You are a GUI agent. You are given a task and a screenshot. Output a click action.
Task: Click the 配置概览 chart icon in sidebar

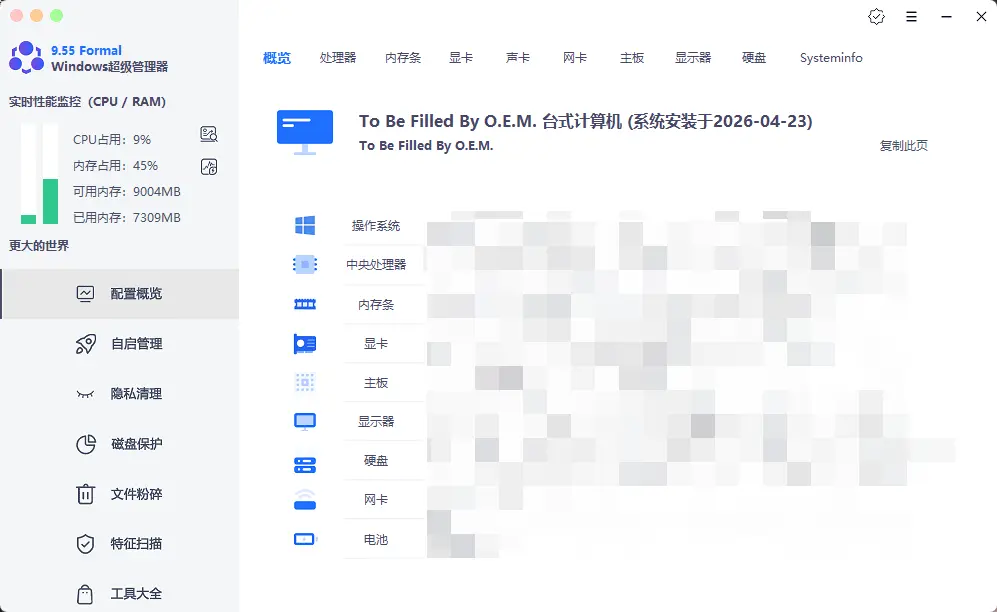(85, 294)
